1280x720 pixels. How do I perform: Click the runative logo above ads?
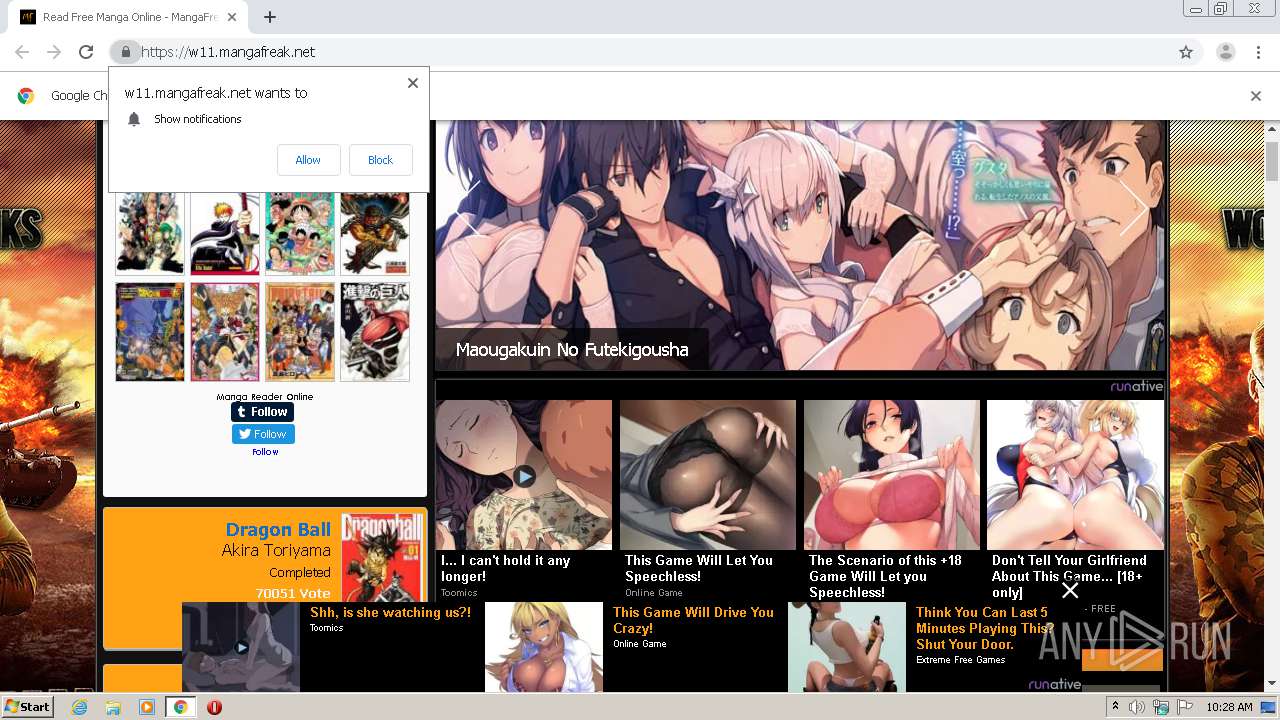pos(1136,387)
